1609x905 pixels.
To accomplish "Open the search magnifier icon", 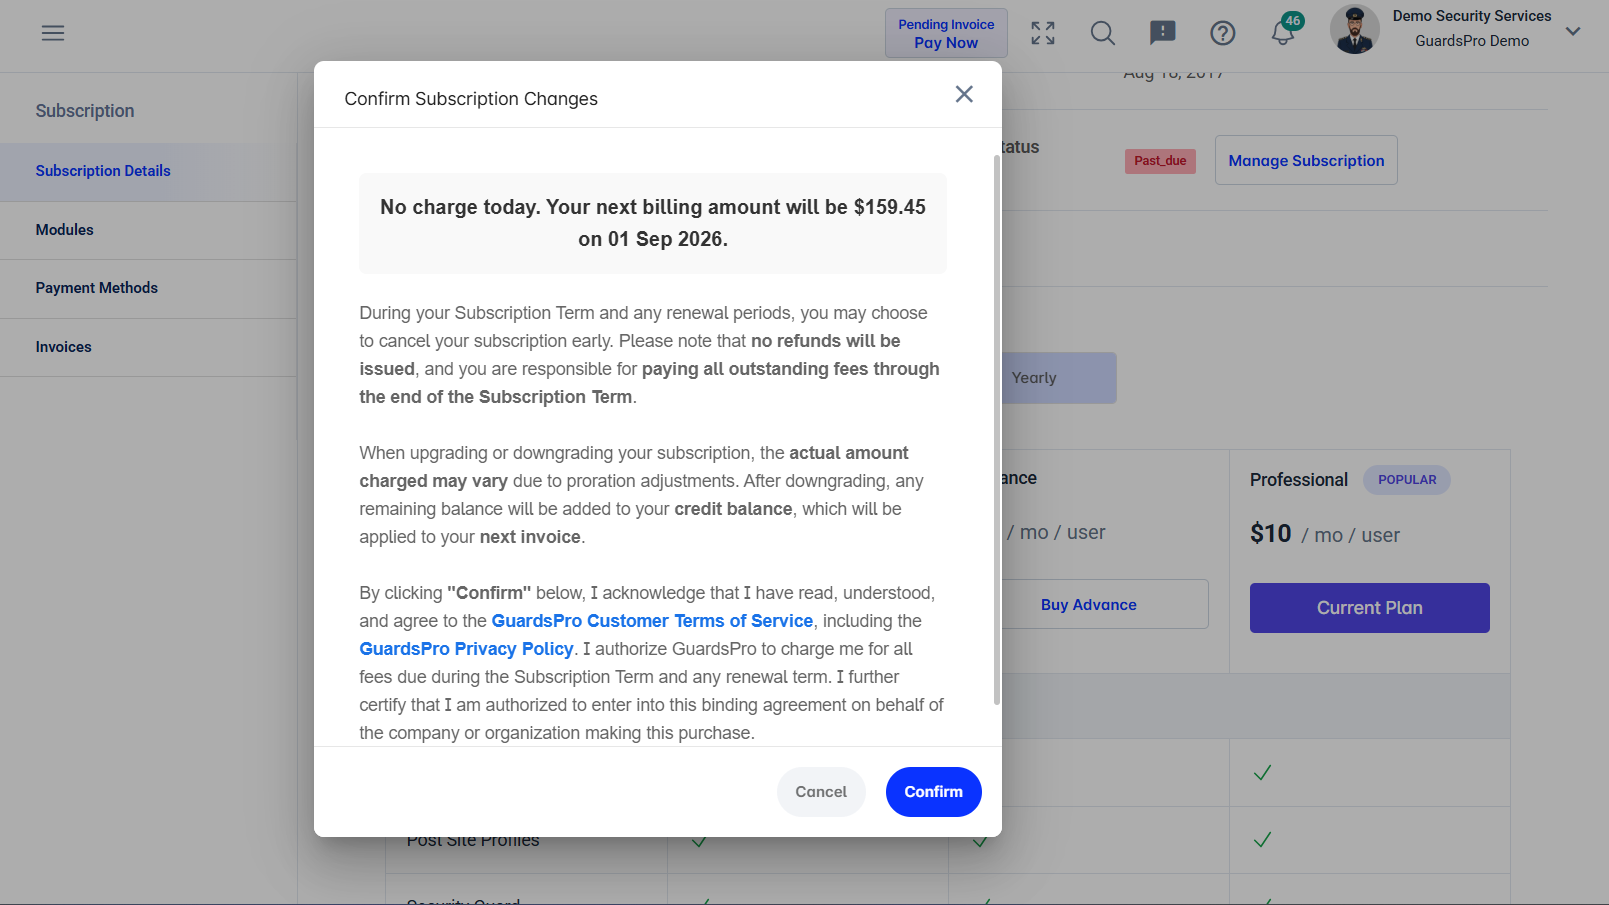I will pos(1103,33).
